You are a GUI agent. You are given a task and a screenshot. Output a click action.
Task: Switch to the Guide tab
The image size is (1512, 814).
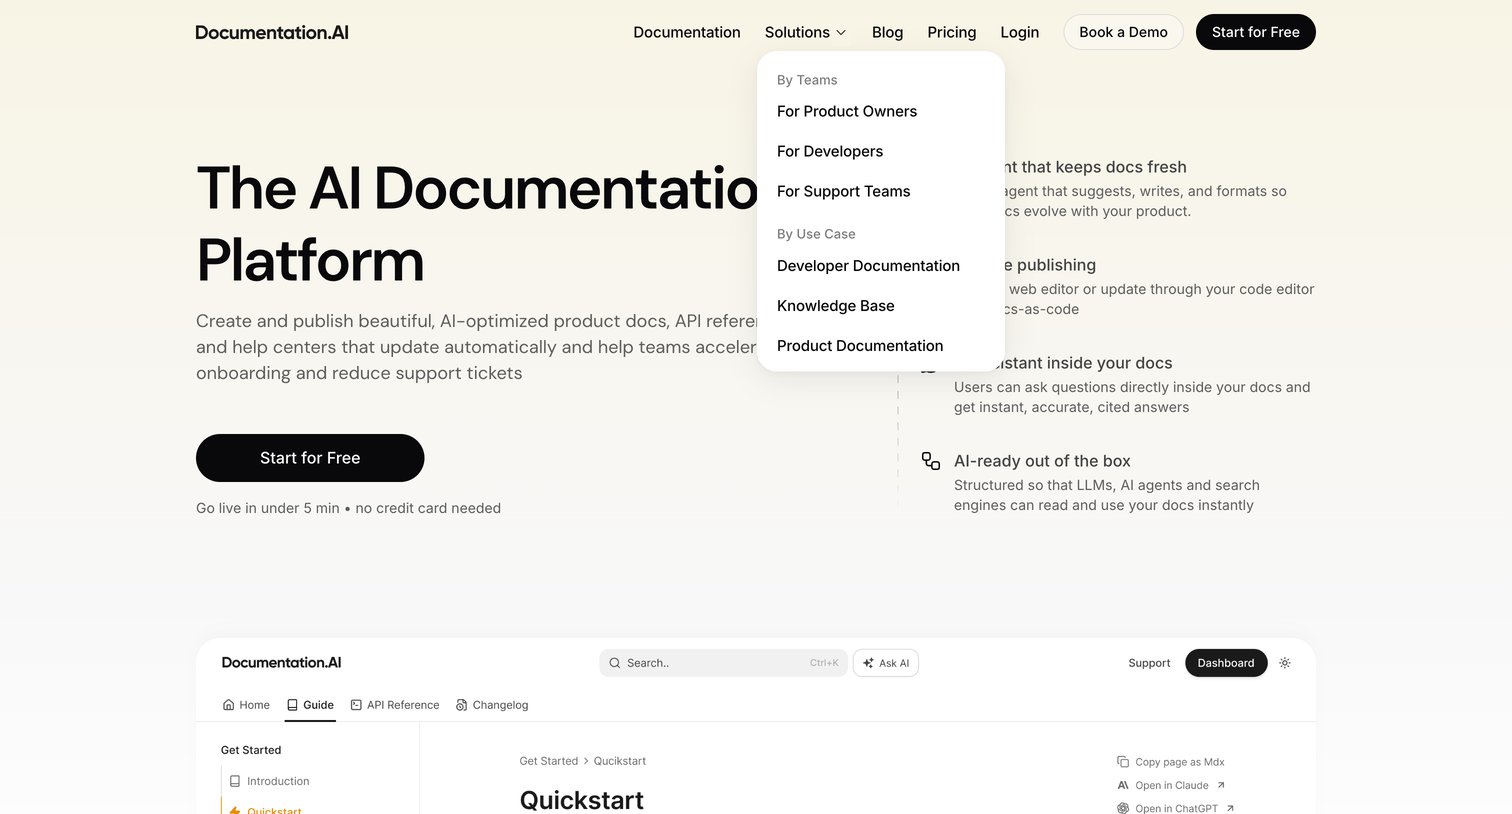[310, 705]
